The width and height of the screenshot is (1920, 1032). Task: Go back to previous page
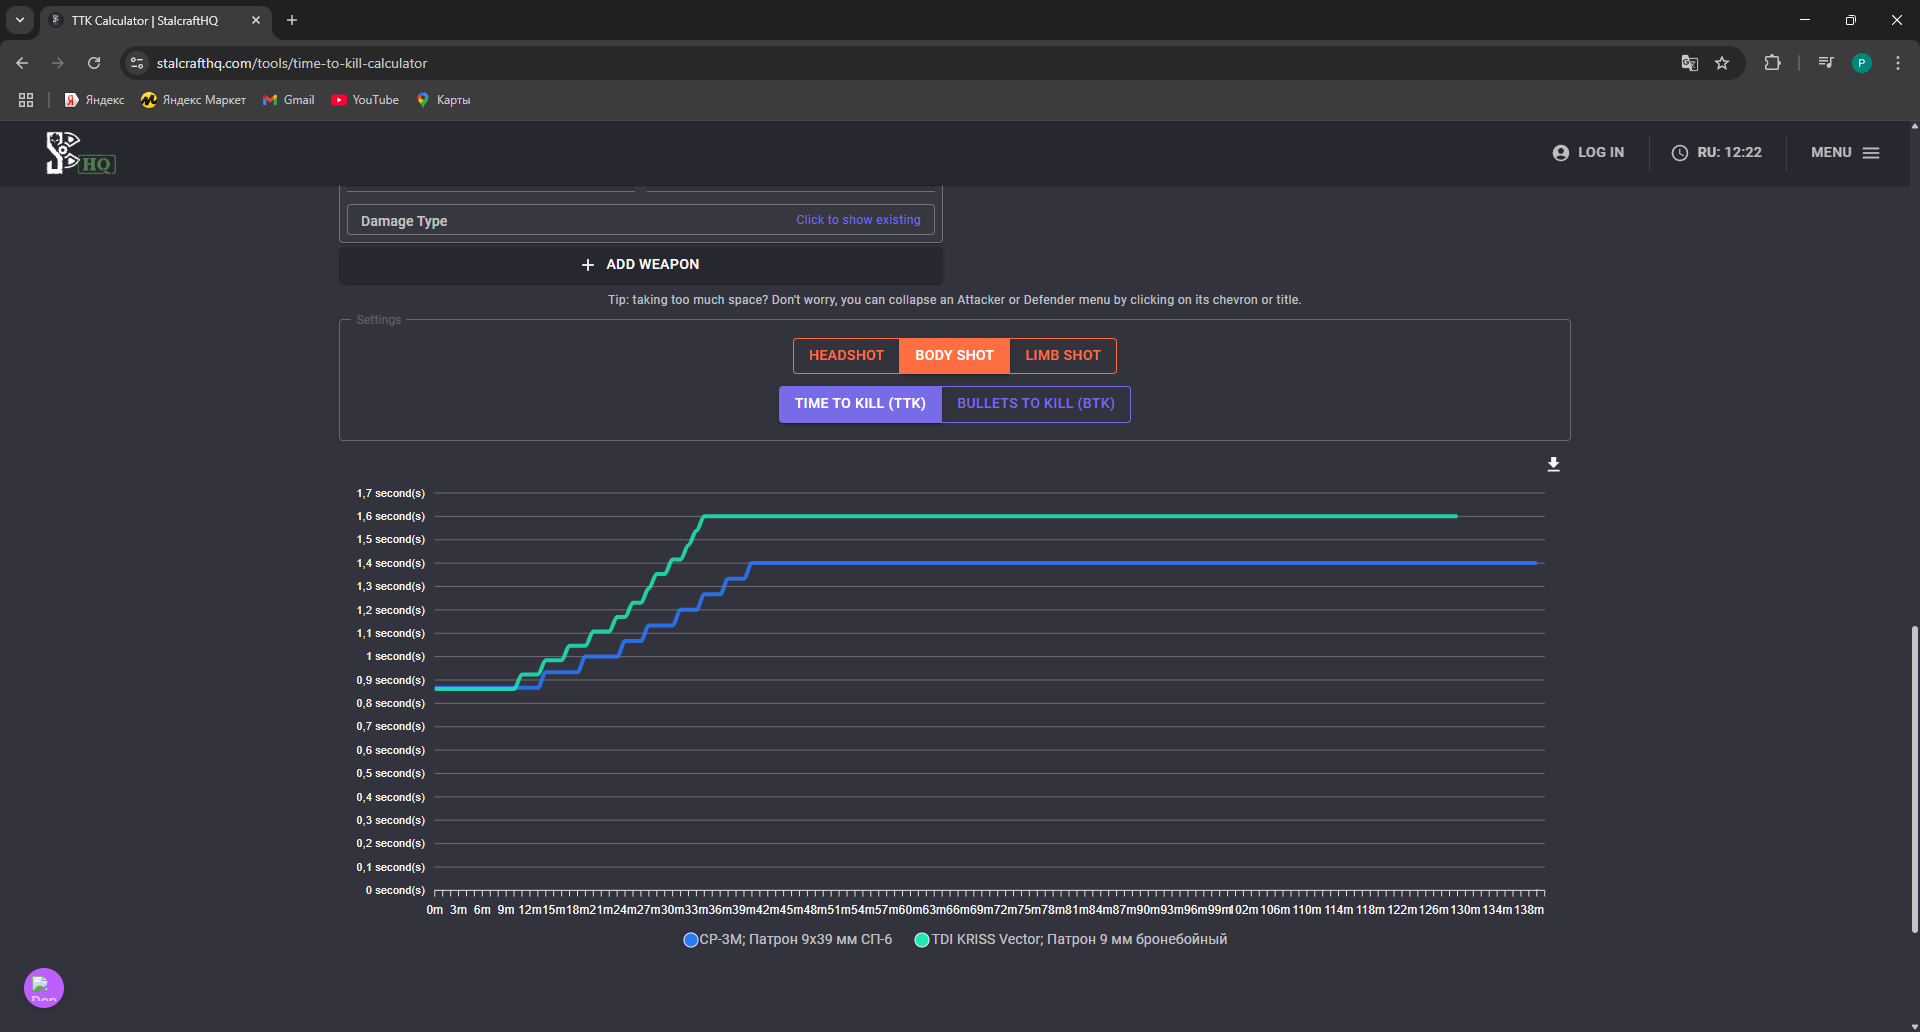22,63
